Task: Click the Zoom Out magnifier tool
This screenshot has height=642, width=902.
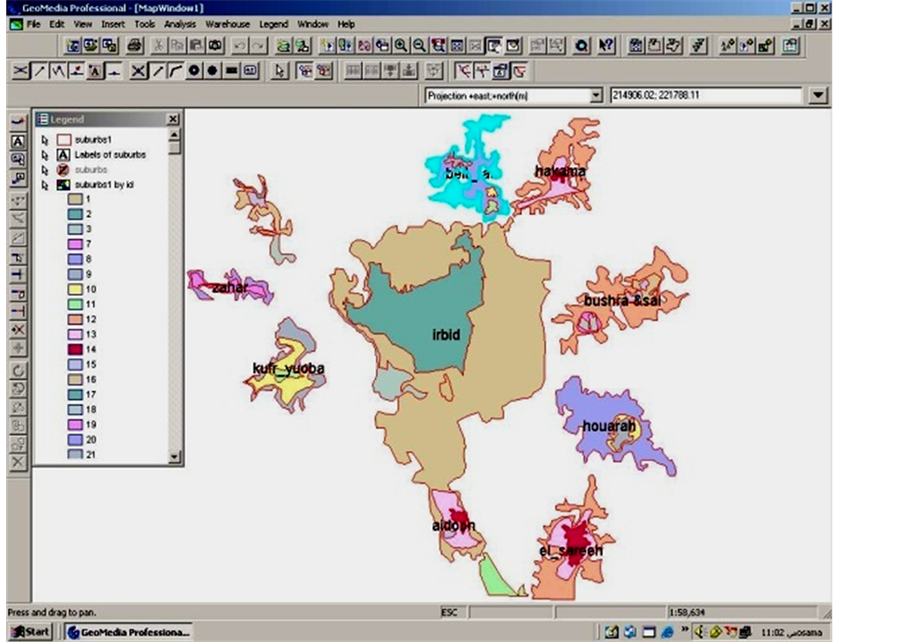Action: pyautogui.click(x=420, y=45)
